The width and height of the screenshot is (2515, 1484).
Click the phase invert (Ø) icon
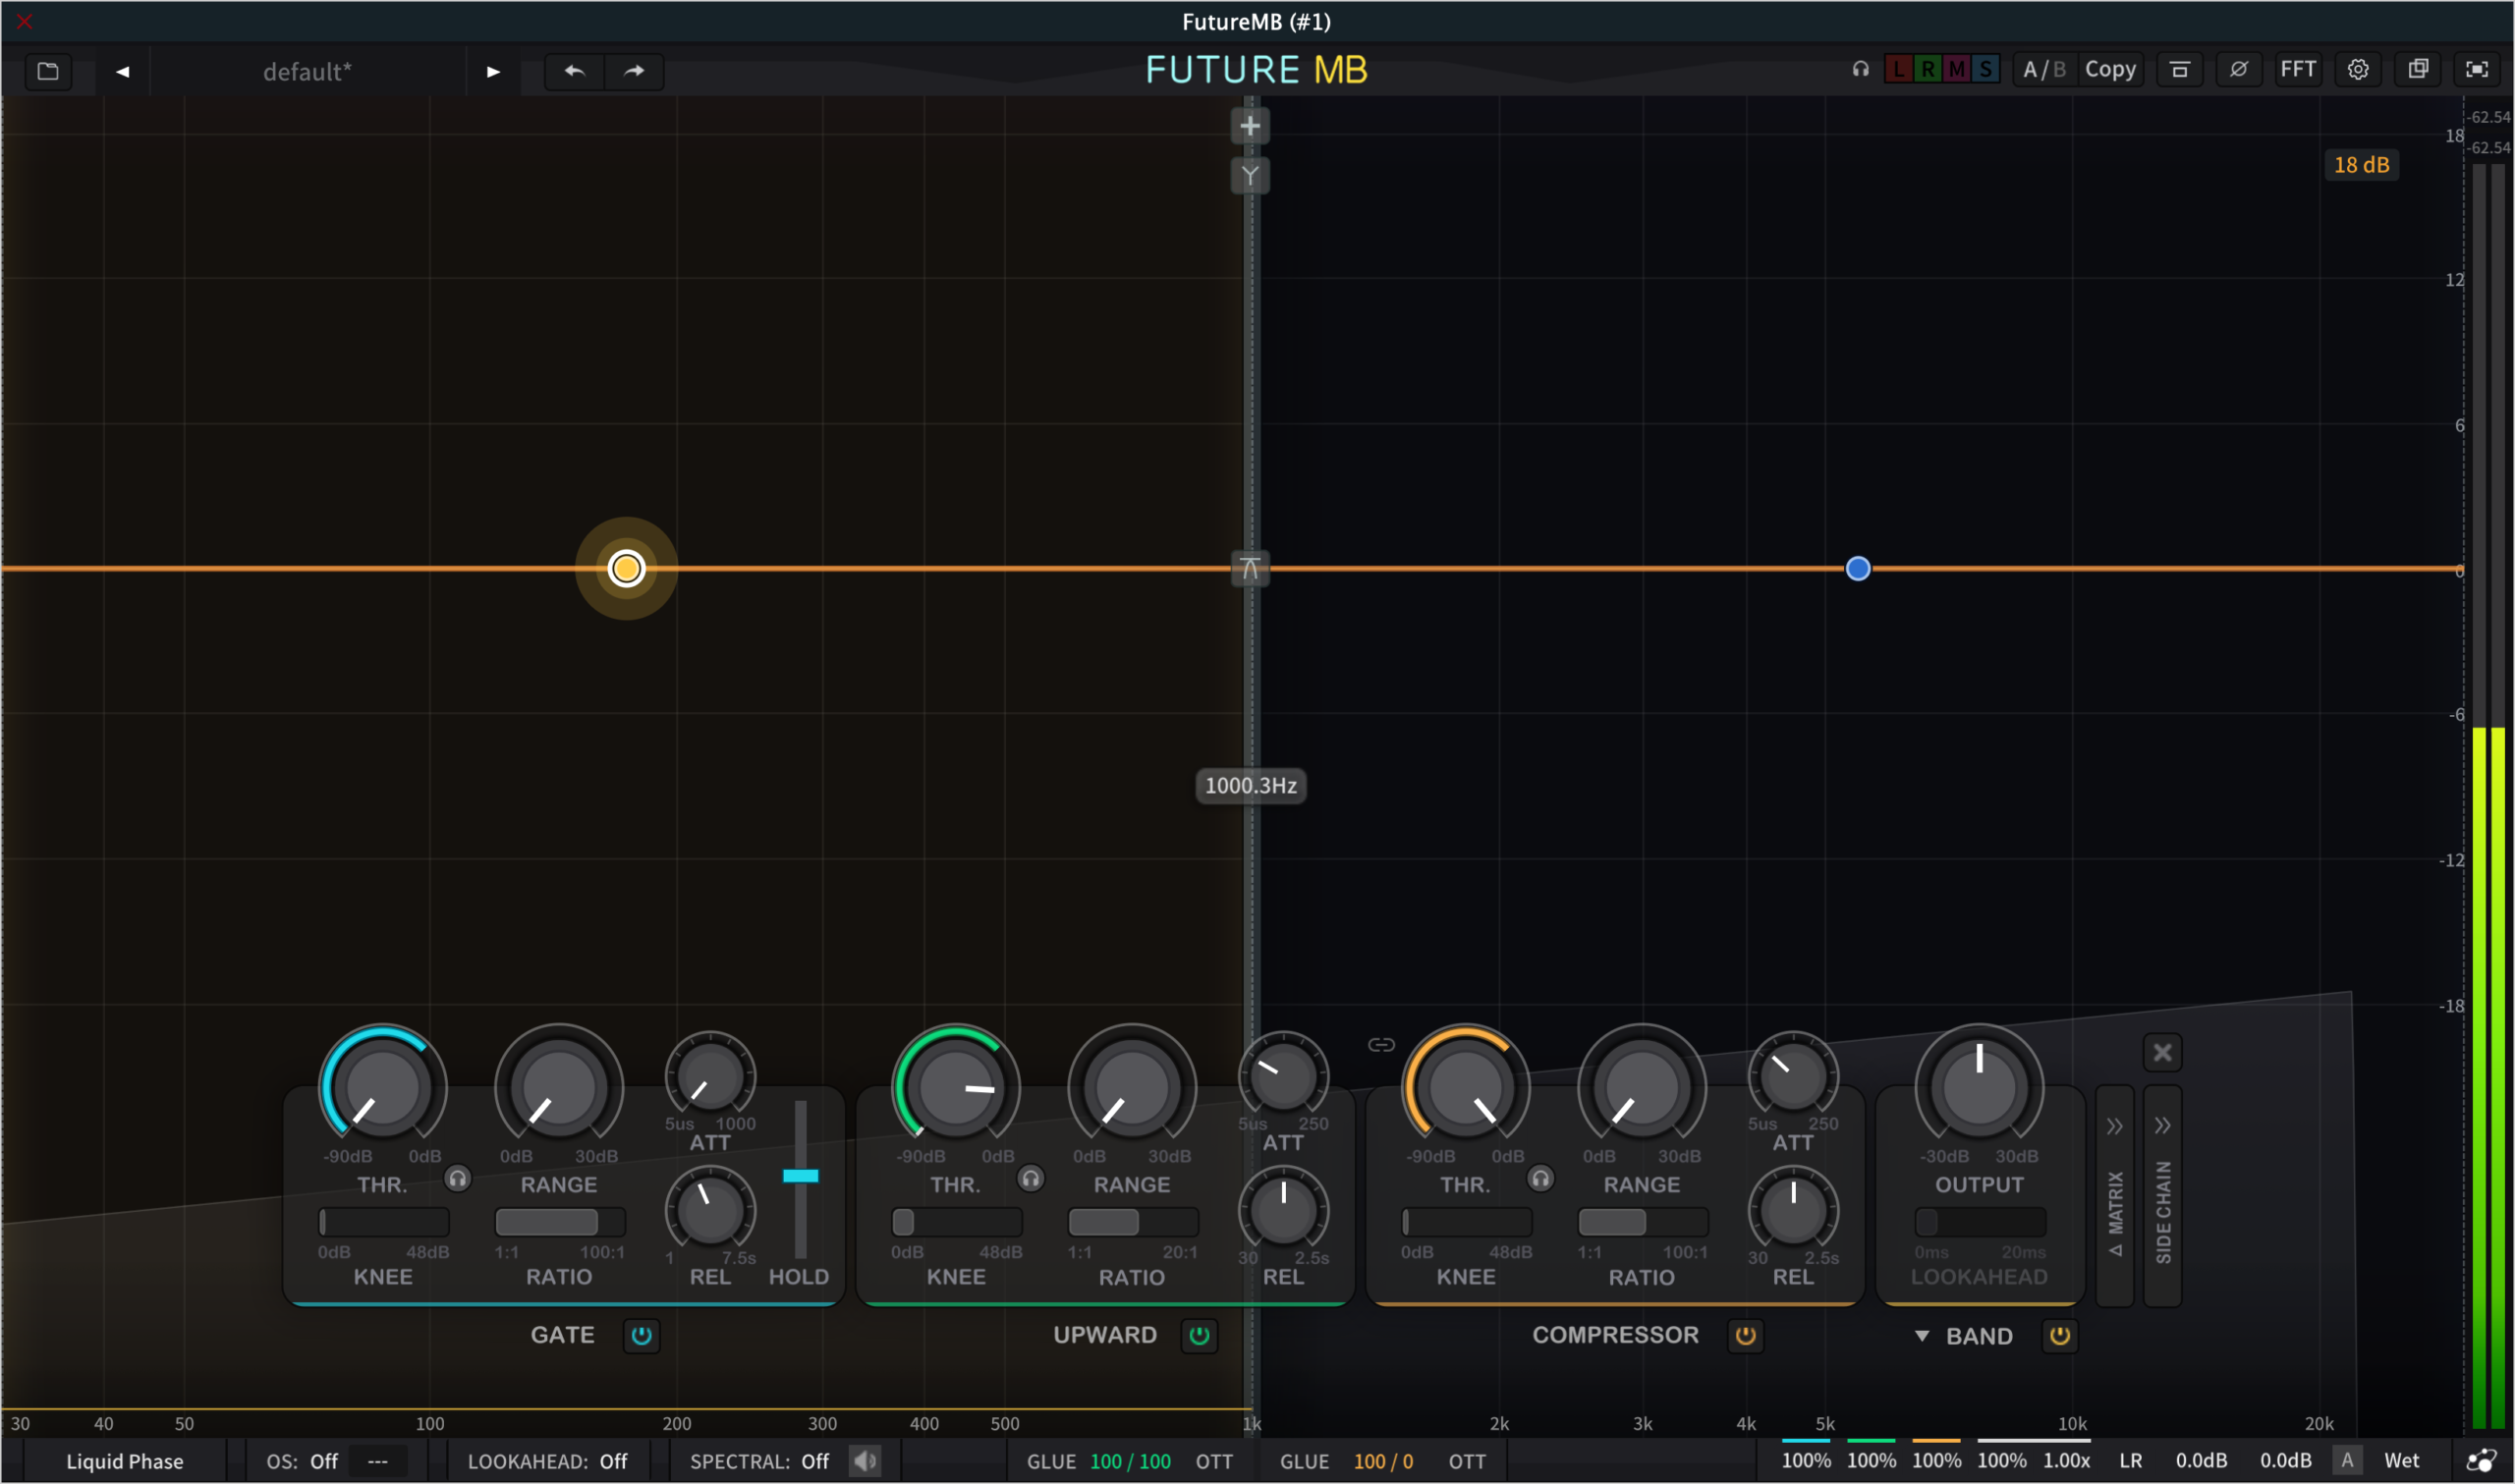coord(2238,69)
